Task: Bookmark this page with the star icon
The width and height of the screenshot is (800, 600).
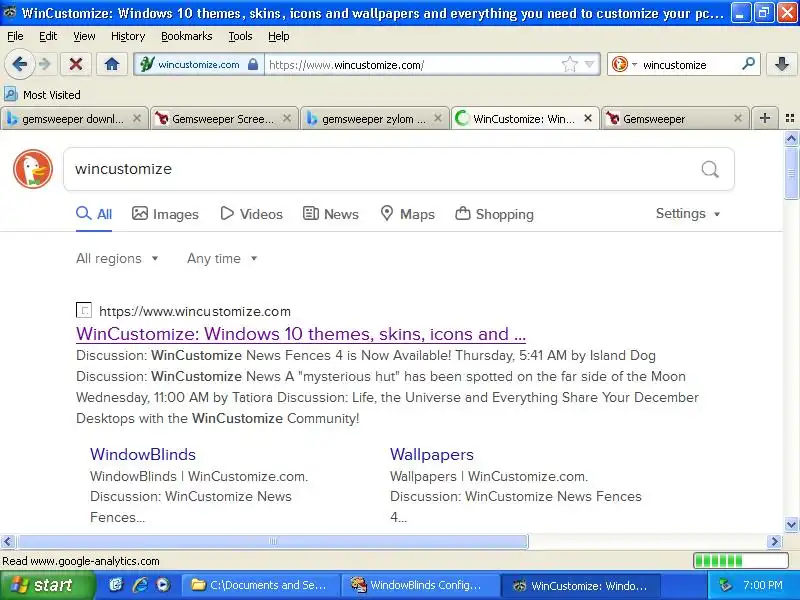Action: pos(569,65)
